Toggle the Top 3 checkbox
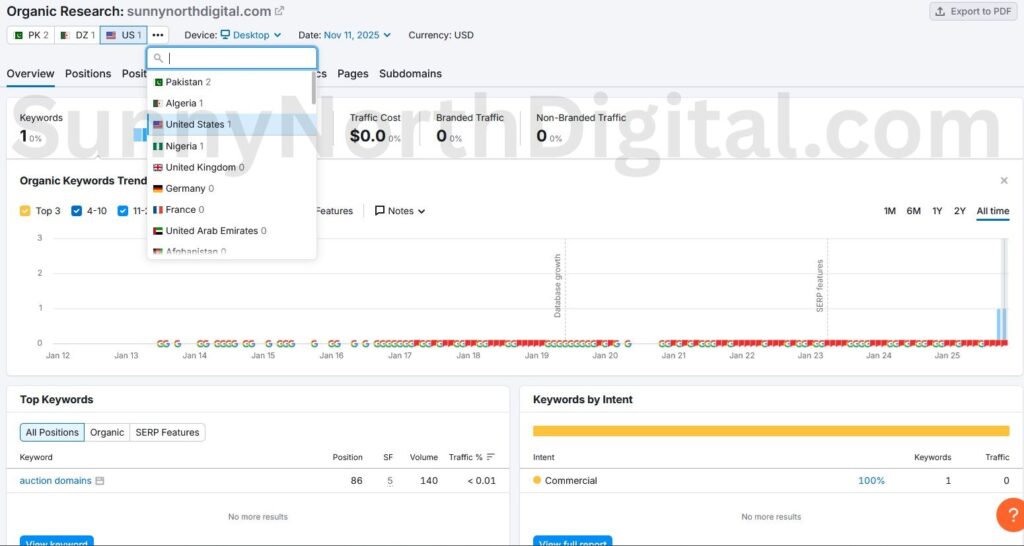This screenshot has width=1024, height=546. pos(25,211)
